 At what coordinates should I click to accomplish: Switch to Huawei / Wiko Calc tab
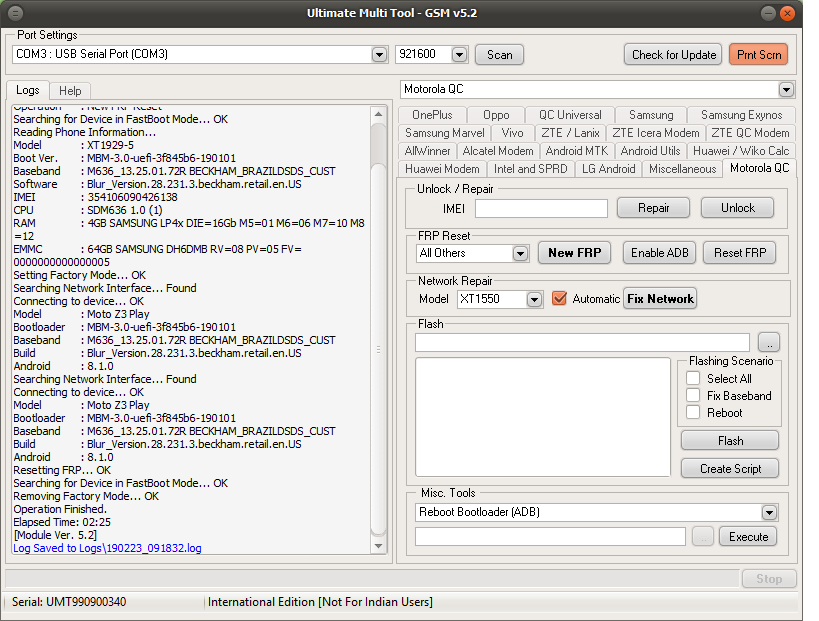(x=741, y=151)
